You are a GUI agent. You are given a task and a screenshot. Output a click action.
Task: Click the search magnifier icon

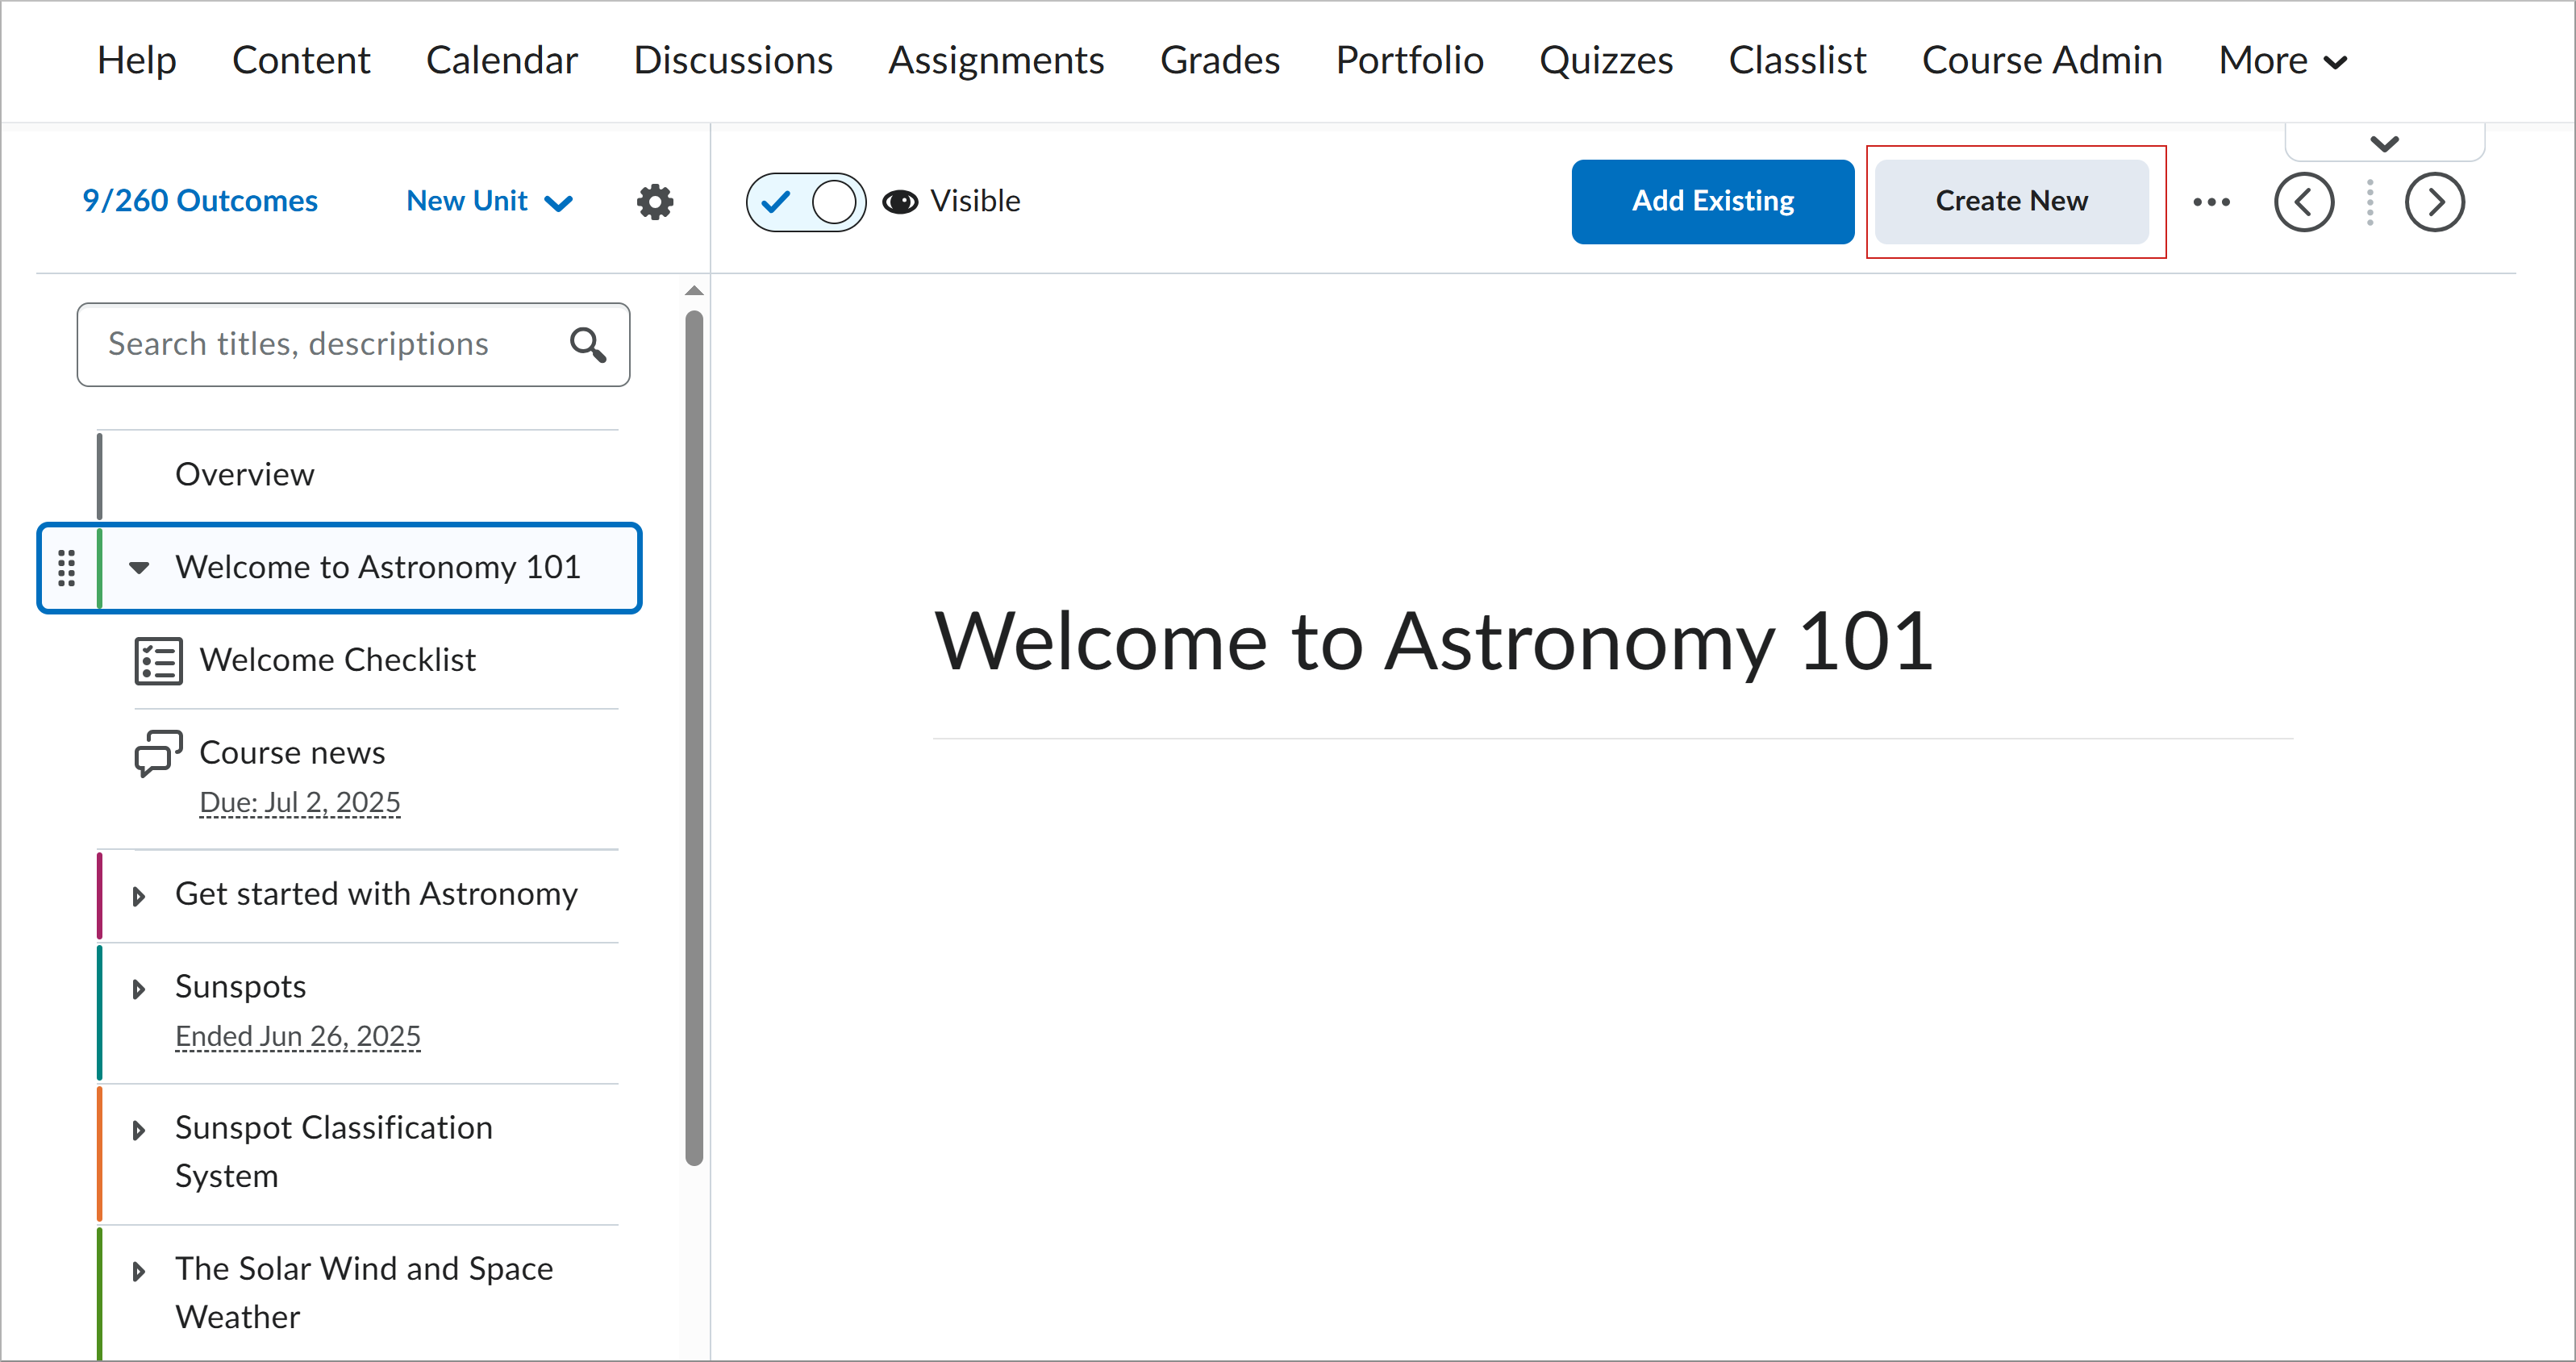click(588, 345)
